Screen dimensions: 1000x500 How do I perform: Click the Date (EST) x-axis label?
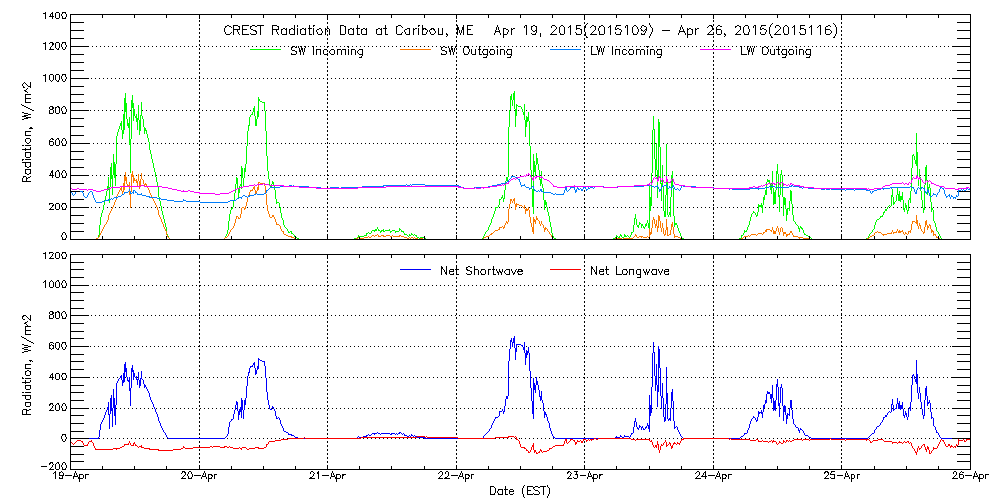[x=520, y=491]
